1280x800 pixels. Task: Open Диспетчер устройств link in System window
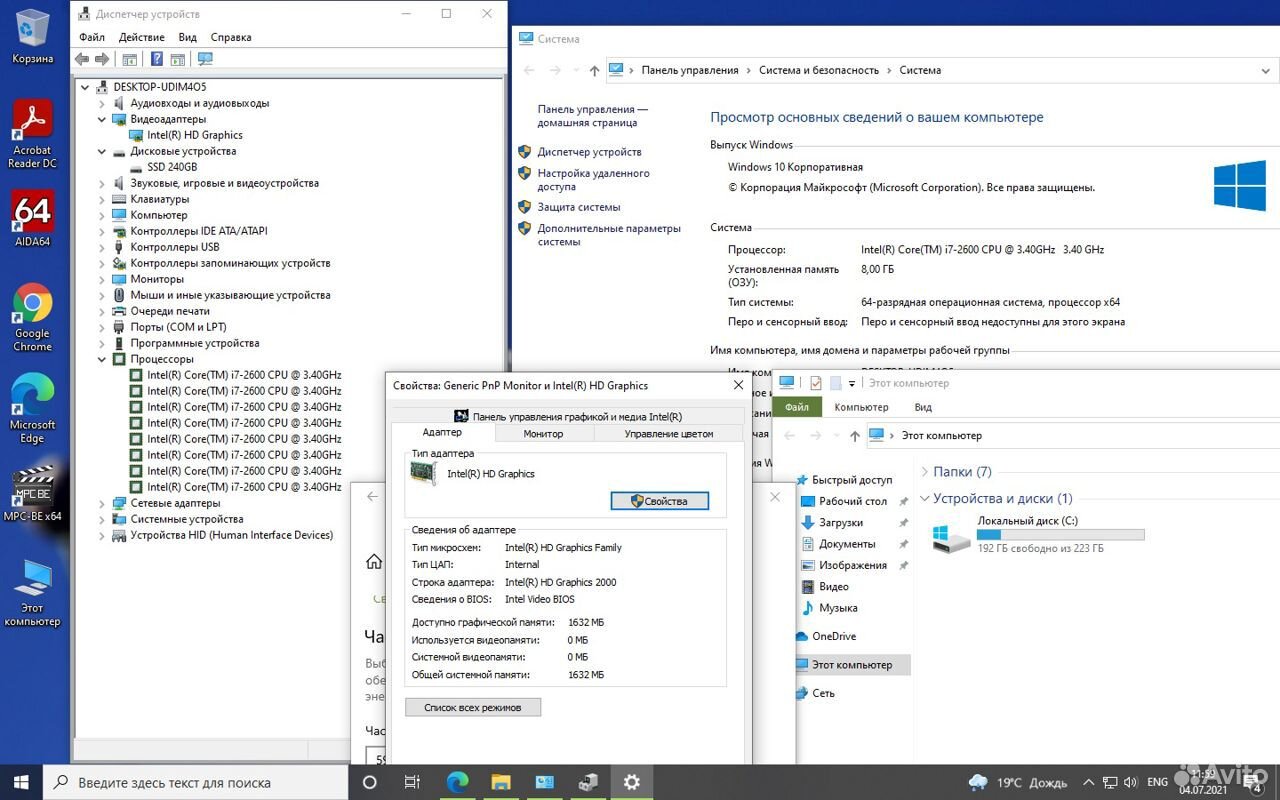pyautogui.click(x=589, y=152)
